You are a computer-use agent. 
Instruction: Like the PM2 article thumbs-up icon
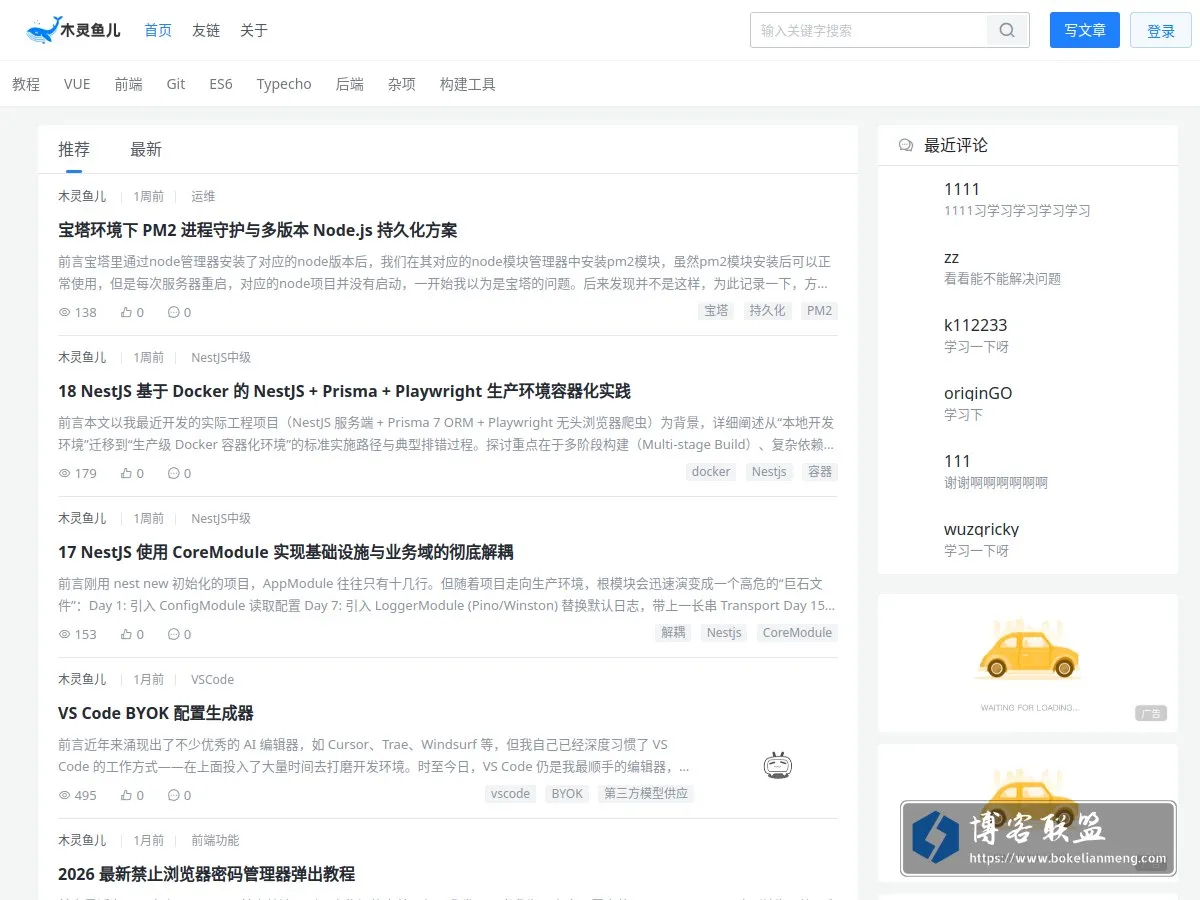click(126, 312)
